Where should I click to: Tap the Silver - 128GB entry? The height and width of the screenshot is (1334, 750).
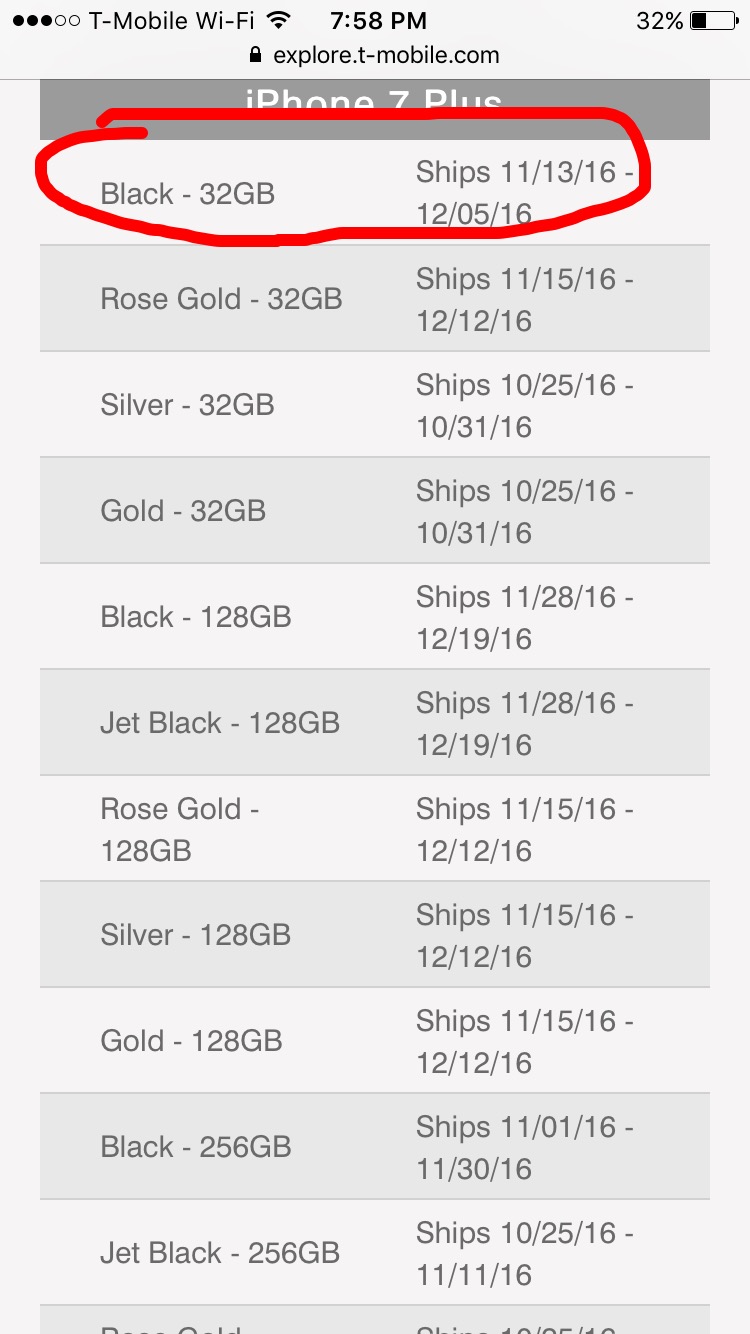pos(375,935)
